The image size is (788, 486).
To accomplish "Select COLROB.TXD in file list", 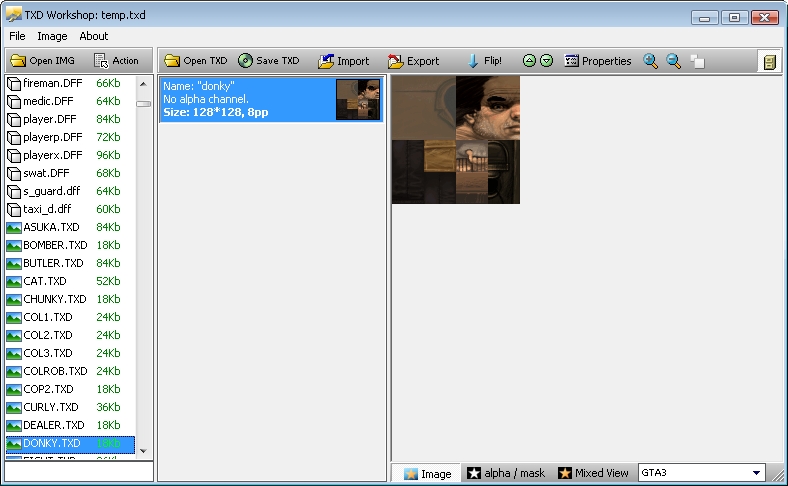I will pos(70,371).
